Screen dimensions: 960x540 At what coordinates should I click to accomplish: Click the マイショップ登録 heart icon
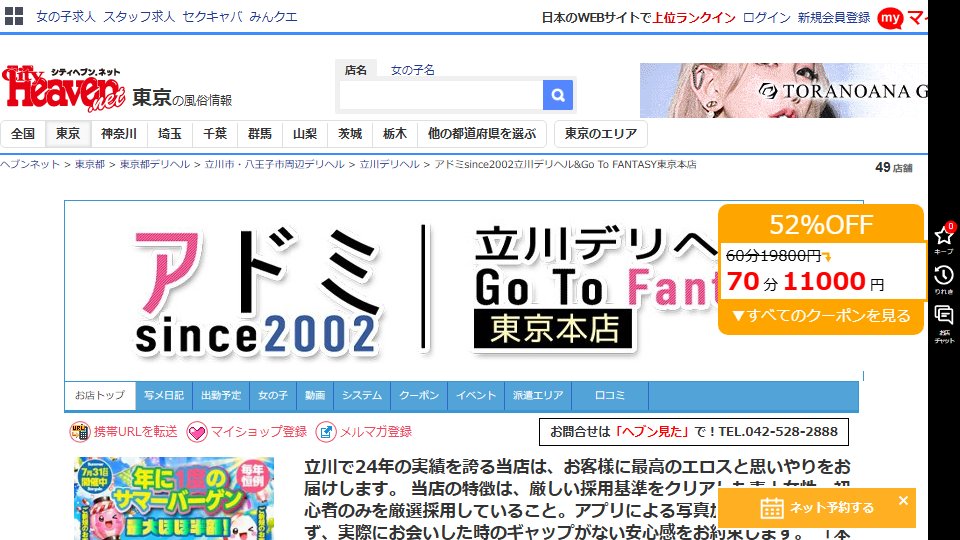coord(197,432)
